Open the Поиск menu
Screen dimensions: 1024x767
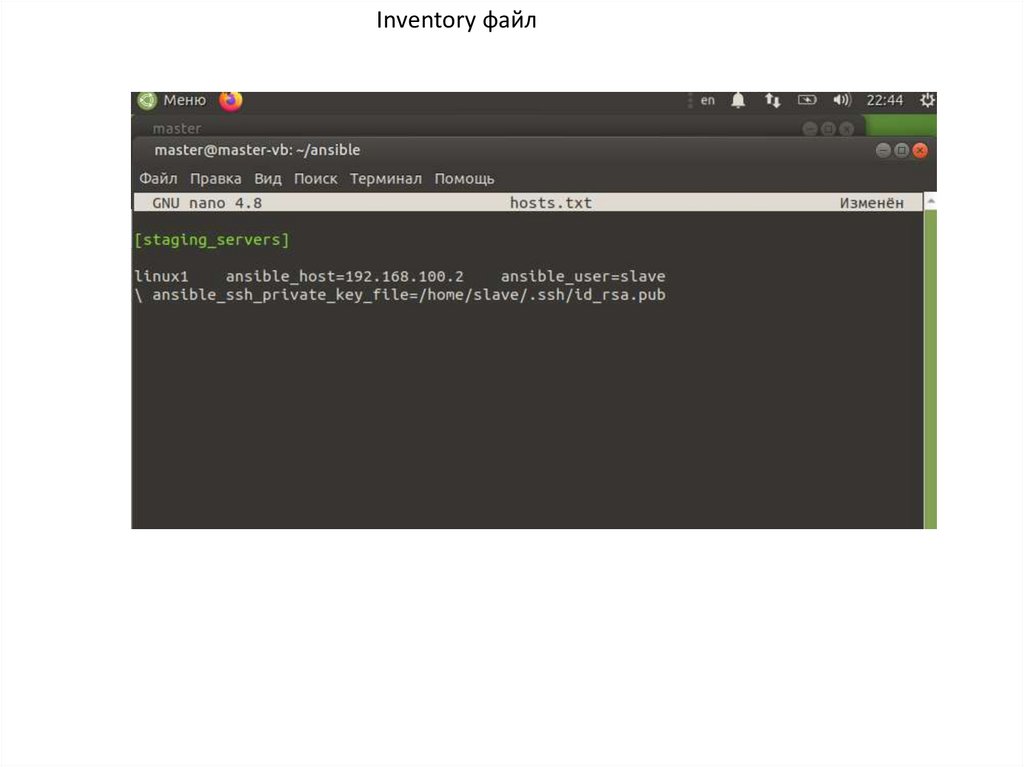point(315,178)
